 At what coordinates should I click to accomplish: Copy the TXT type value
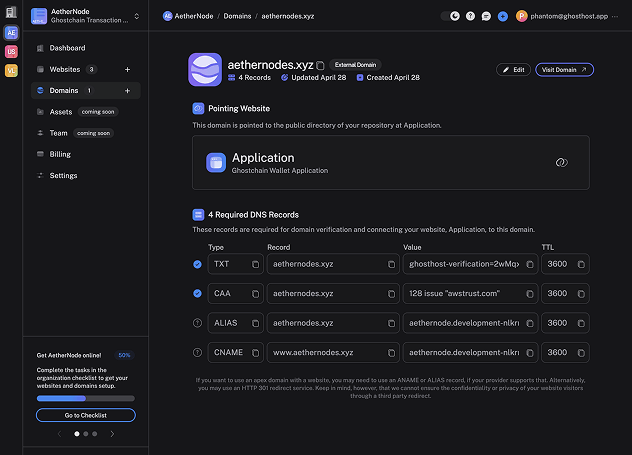click(x=256, y=264)
